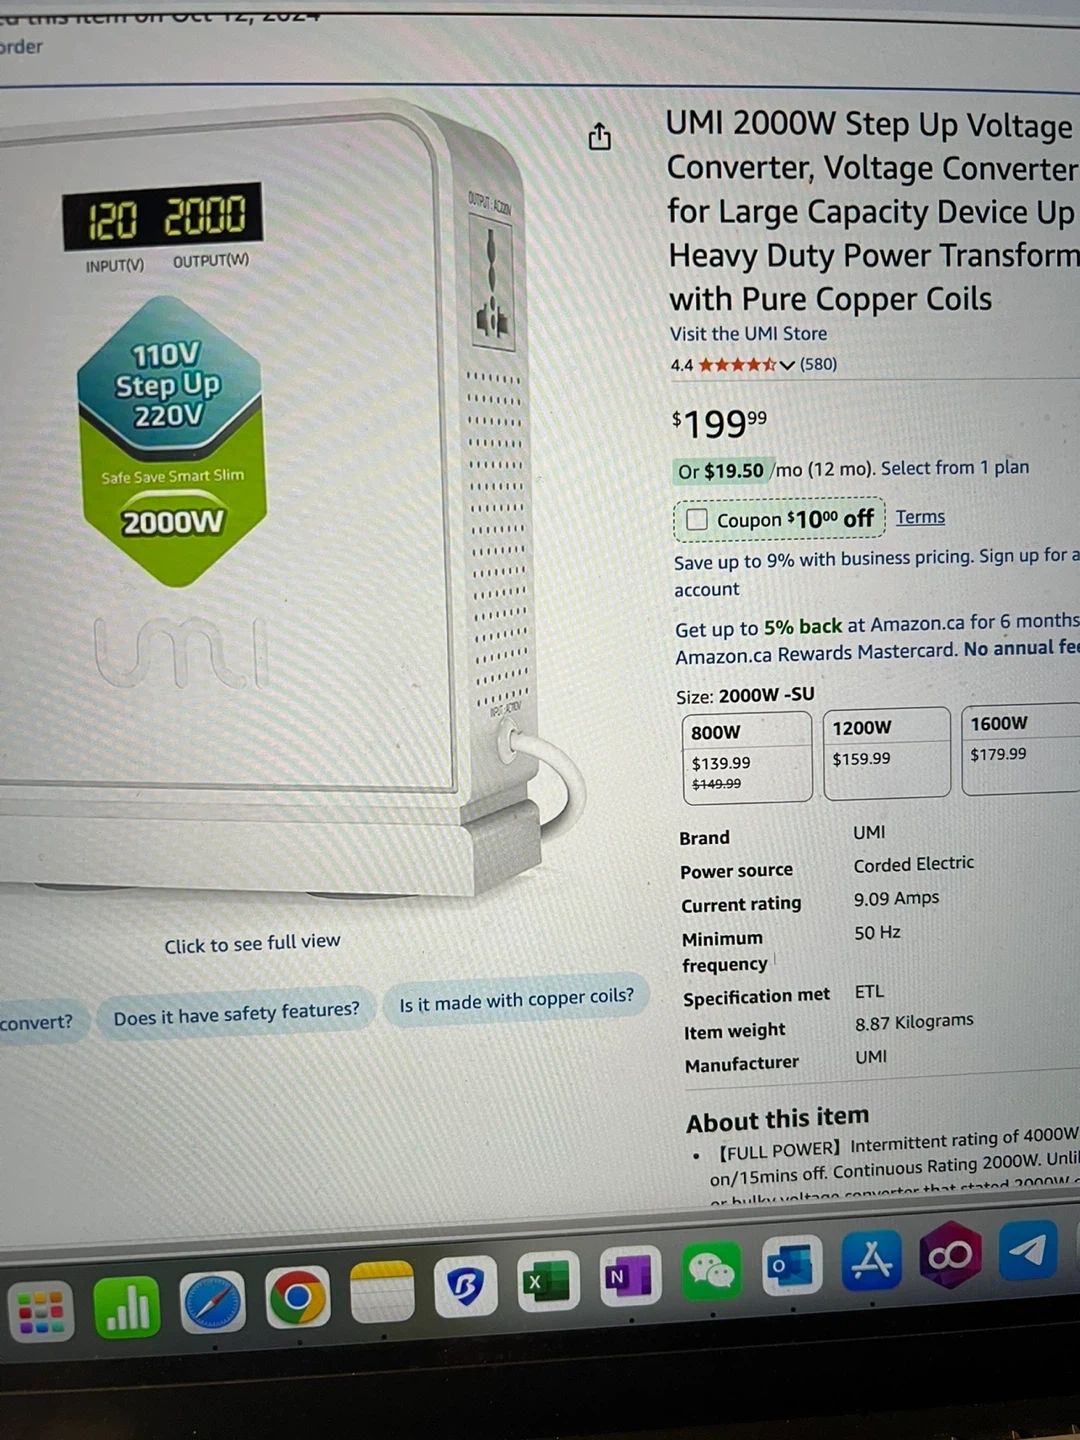The height and width of the screenshot is (1440, 1080).
Task: Open App Store in the dock
Action: pyautogui.click(x=872, y=1259)
